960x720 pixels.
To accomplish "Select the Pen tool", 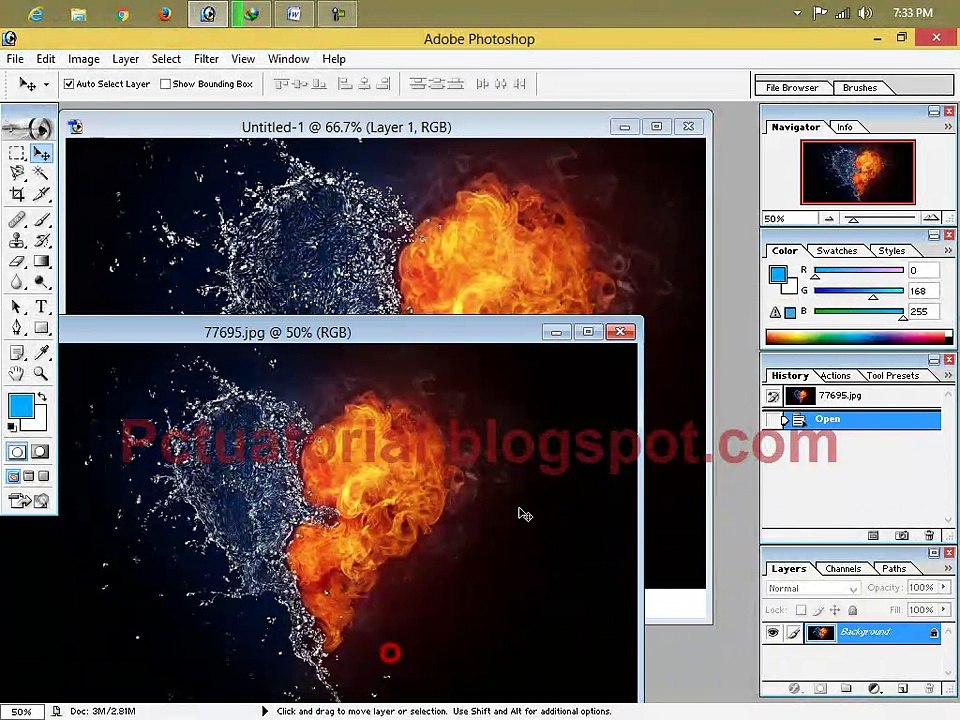I will (x=17, y=327).
